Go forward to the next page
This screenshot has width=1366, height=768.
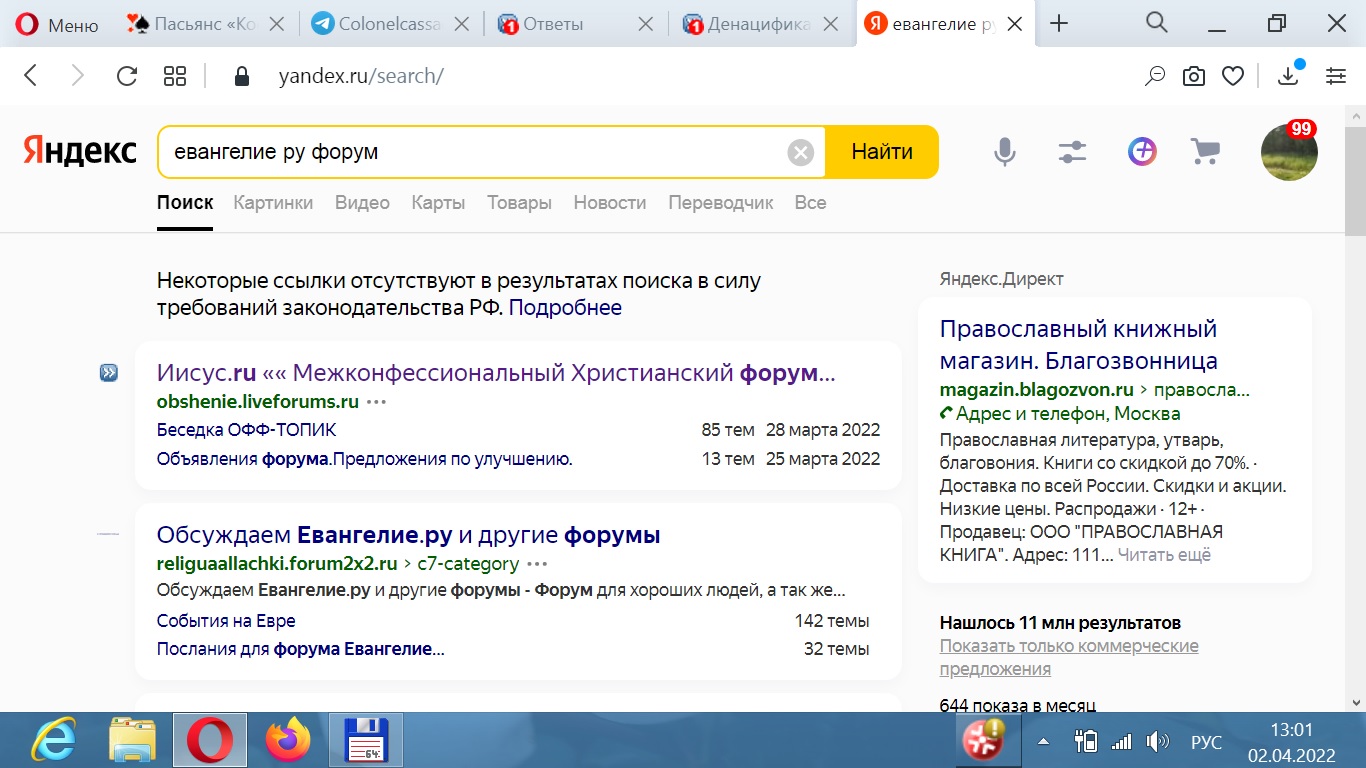pos(78,75)
